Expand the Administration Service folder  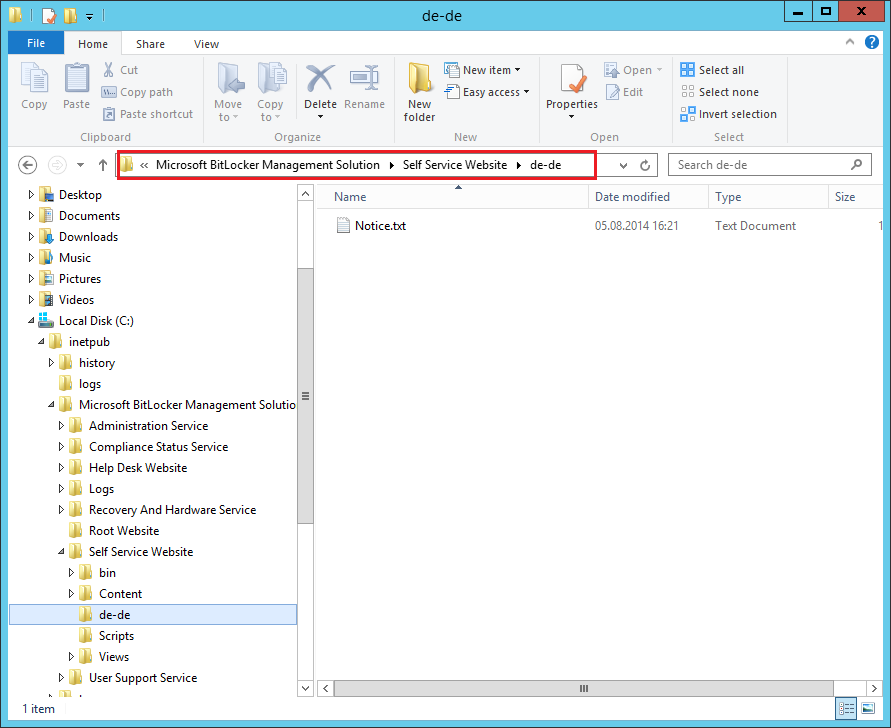61,426
